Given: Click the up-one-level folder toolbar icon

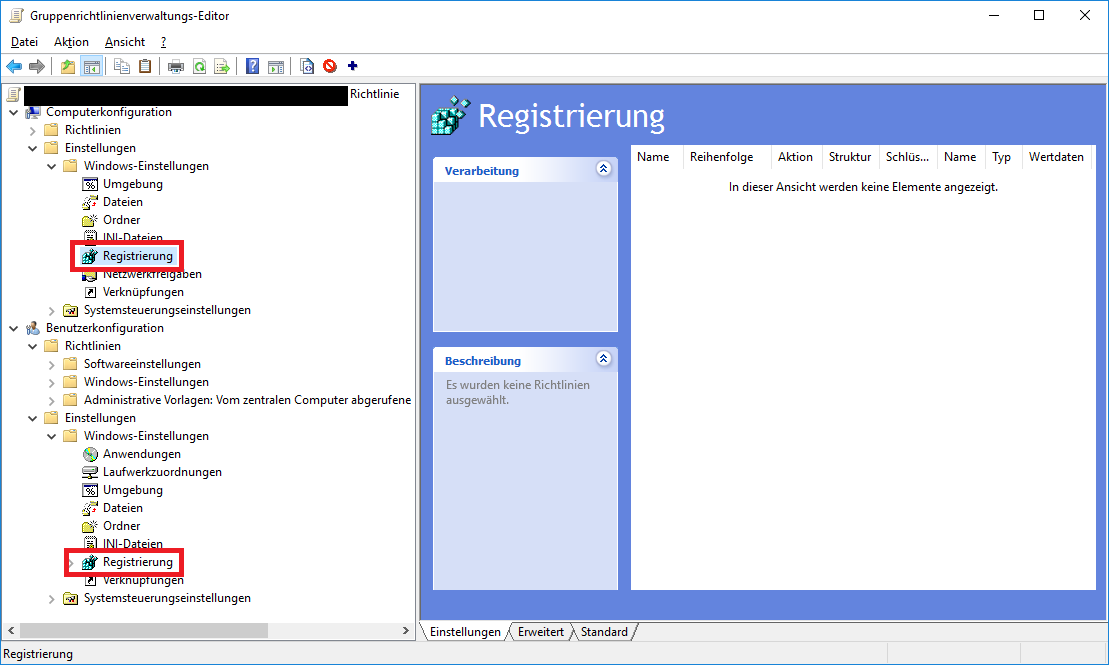Looking at the screenshot, I should coord(68,66).
